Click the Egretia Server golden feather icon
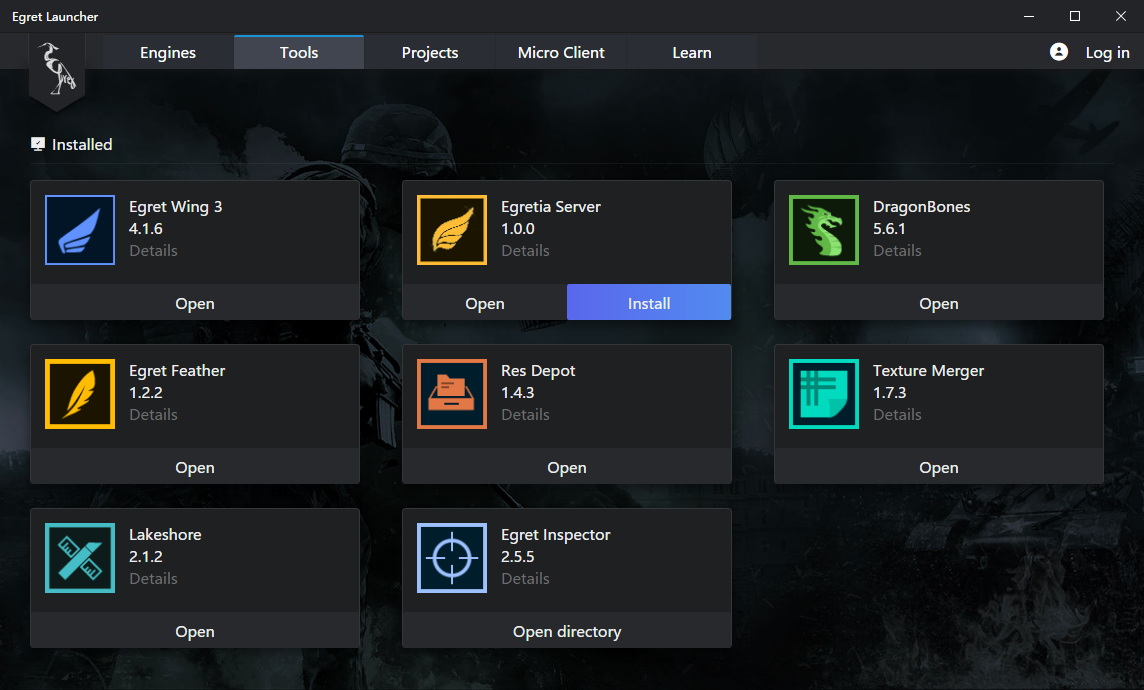Image resolution: width=1144 pixels, height=690 pixels. click(x=452, y=230)
